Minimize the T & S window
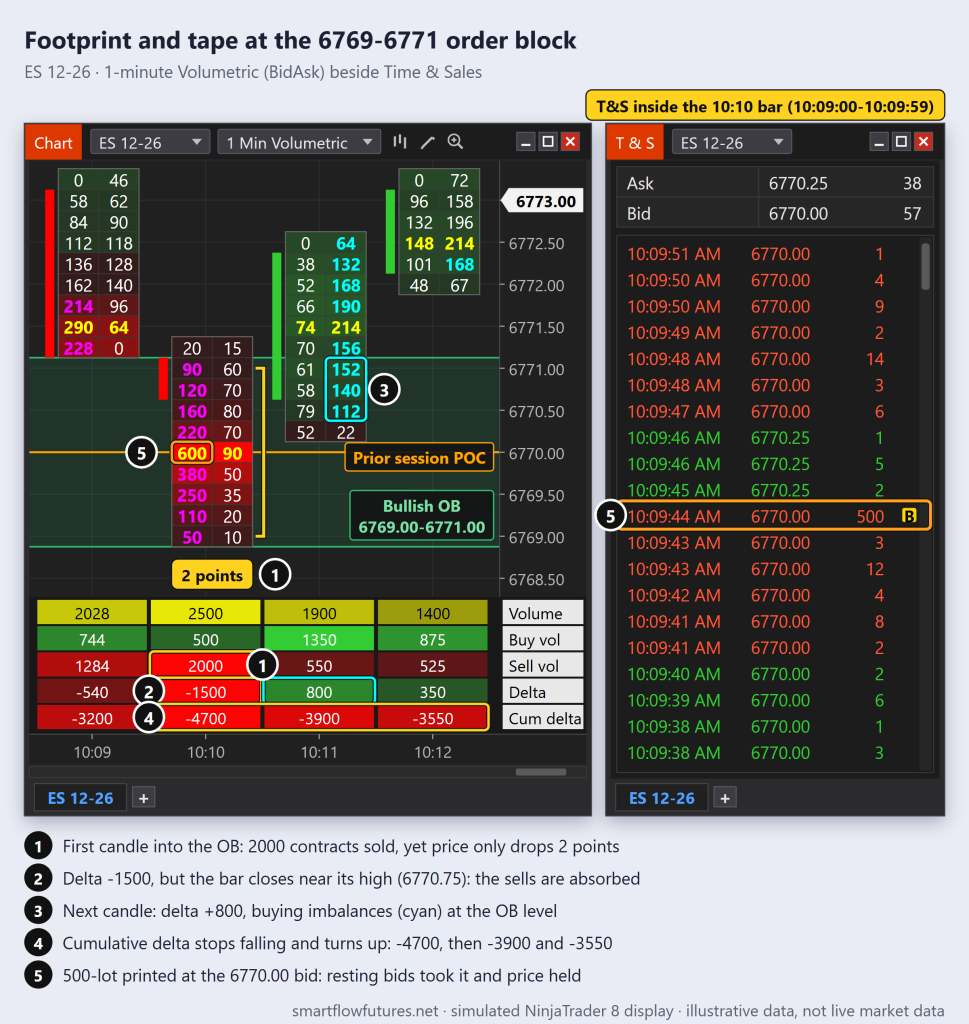Screen dimensions: 969x1024 (880, 142)
